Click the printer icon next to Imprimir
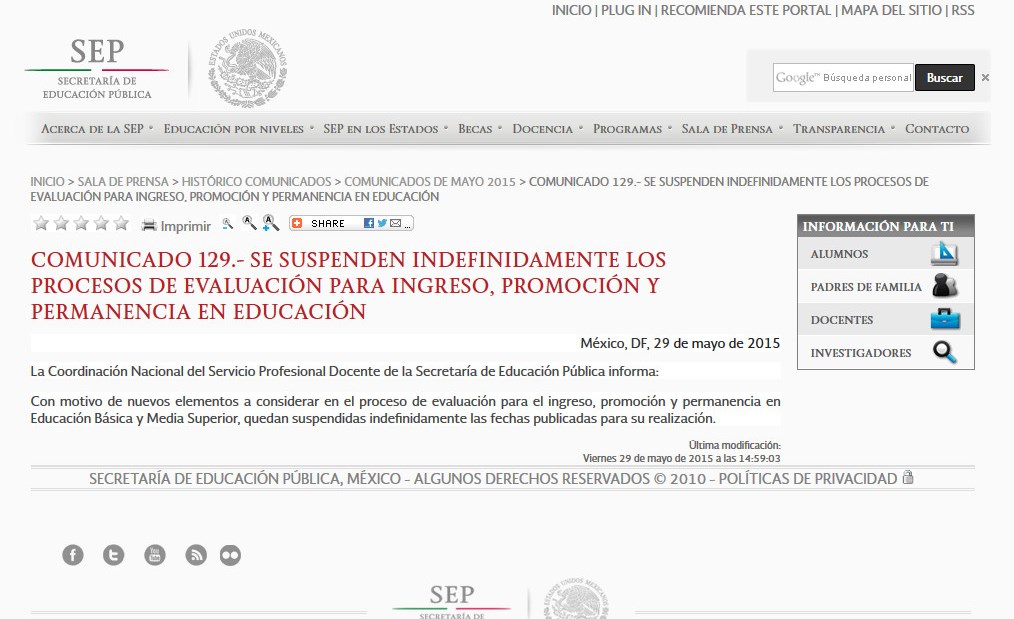This screenshot has width=1014, height=619. click(149, 225)
